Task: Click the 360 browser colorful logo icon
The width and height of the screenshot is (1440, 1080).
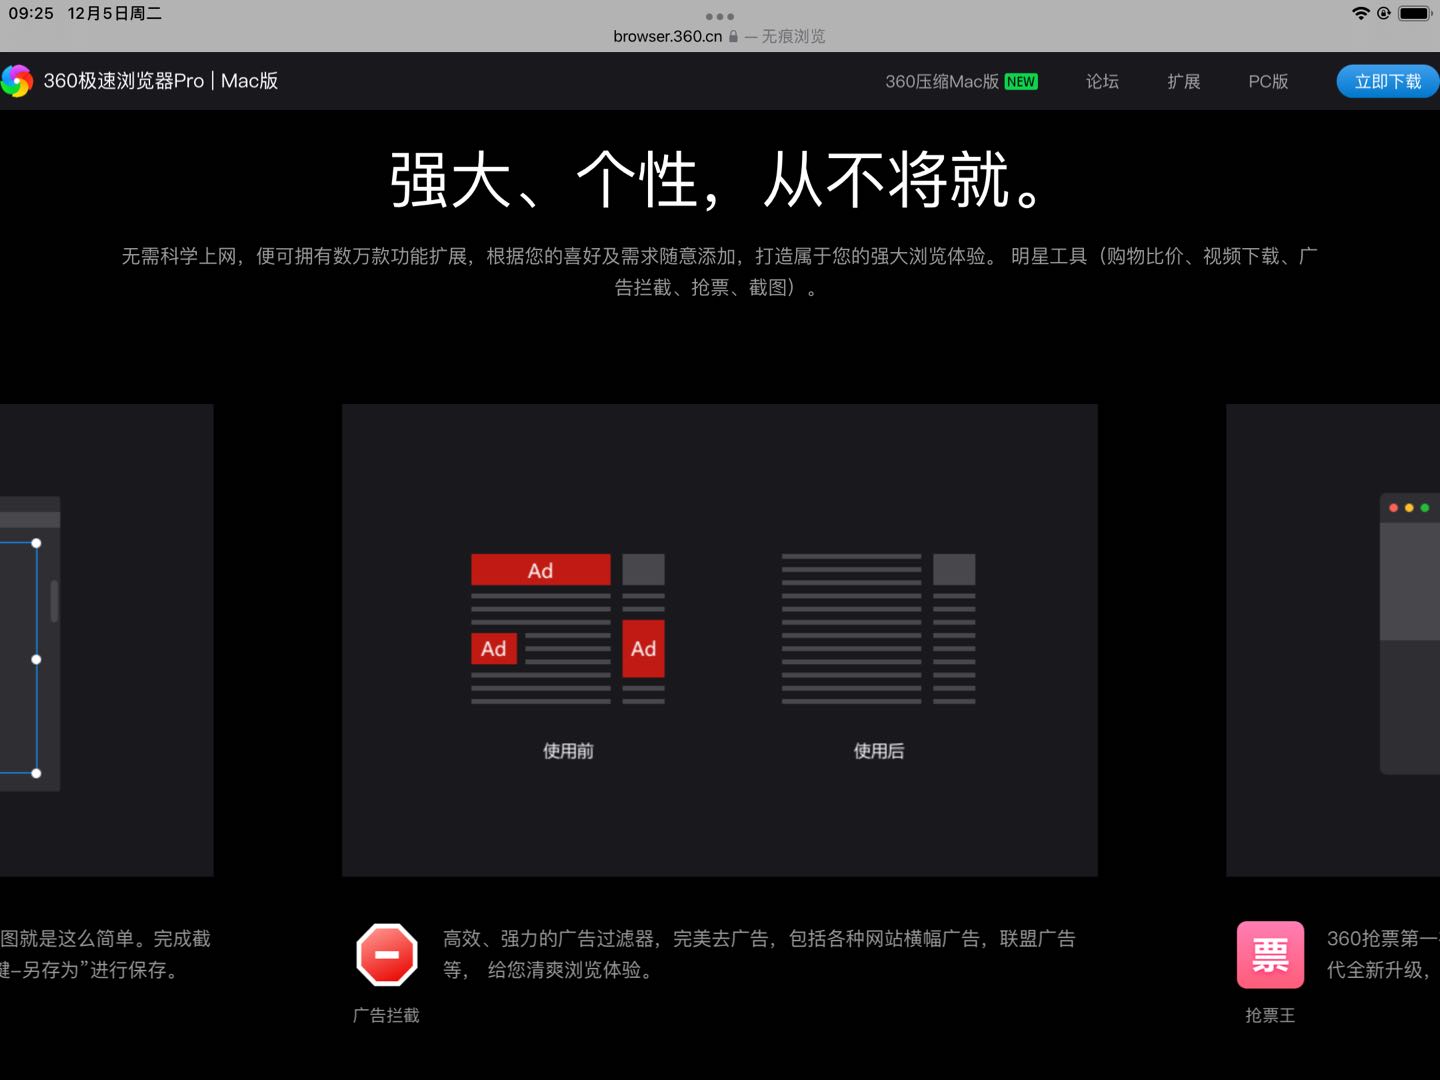Action: click(16, 81)
